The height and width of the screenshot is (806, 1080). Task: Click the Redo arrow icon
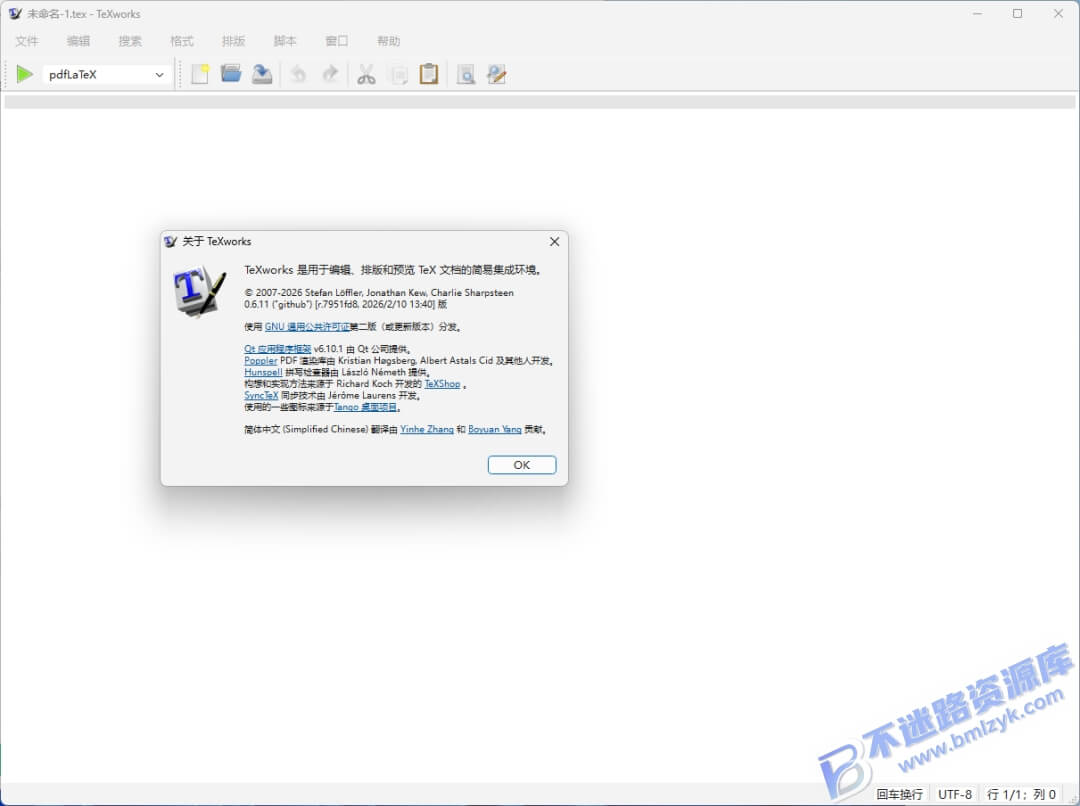click(x=331, y=74)
